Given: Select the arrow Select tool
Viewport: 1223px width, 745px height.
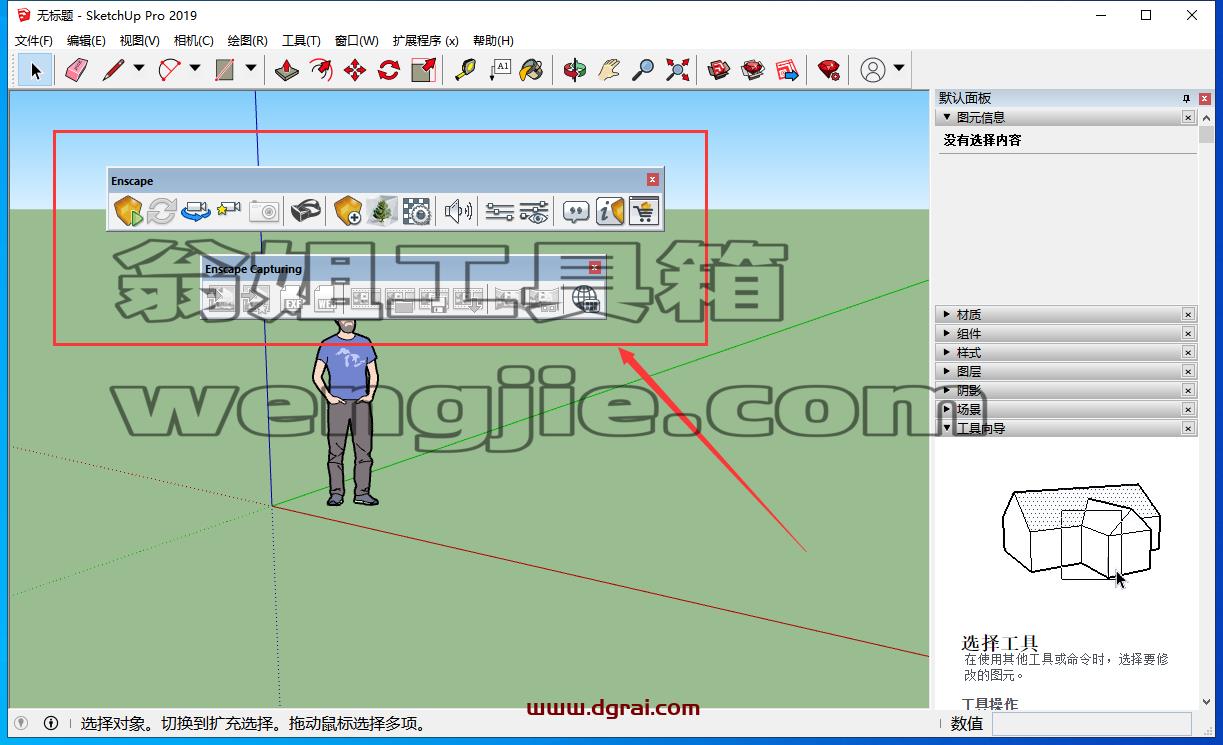Looking at the screenshot, I should [x=36, y=70].
